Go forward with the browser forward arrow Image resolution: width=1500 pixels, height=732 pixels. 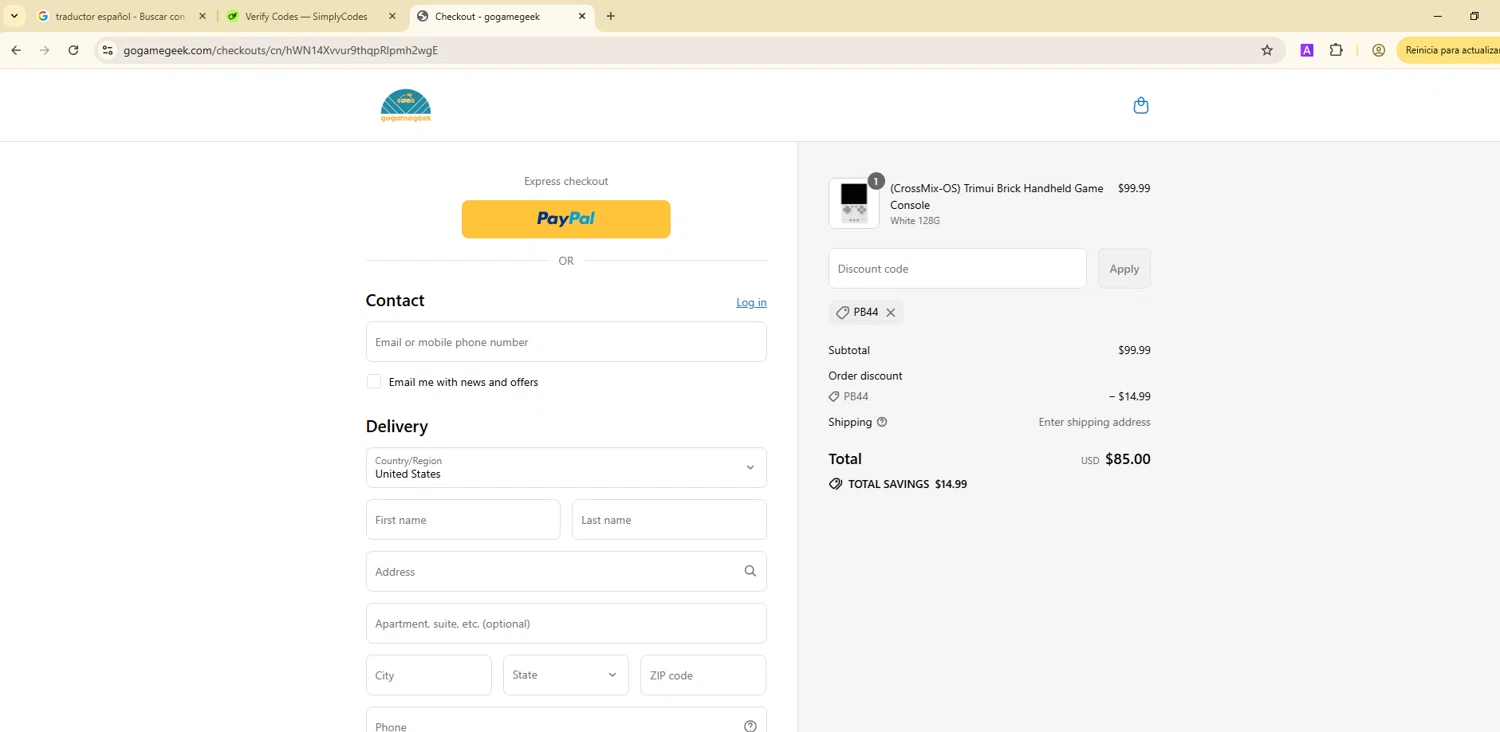(x=44, y=50)
